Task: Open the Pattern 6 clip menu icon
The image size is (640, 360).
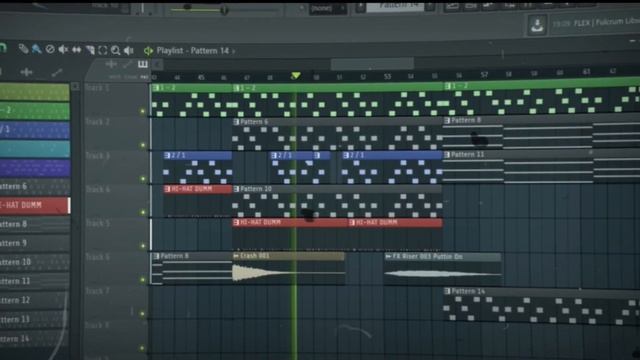Action: 236,122
